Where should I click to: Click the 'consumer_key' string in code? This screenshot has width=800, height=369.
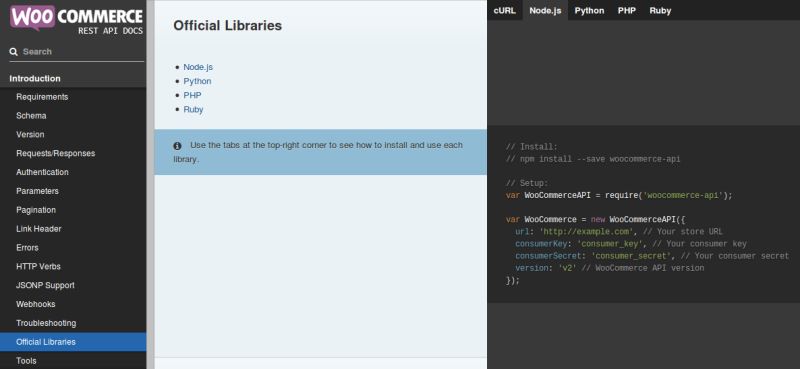point(610,244)
